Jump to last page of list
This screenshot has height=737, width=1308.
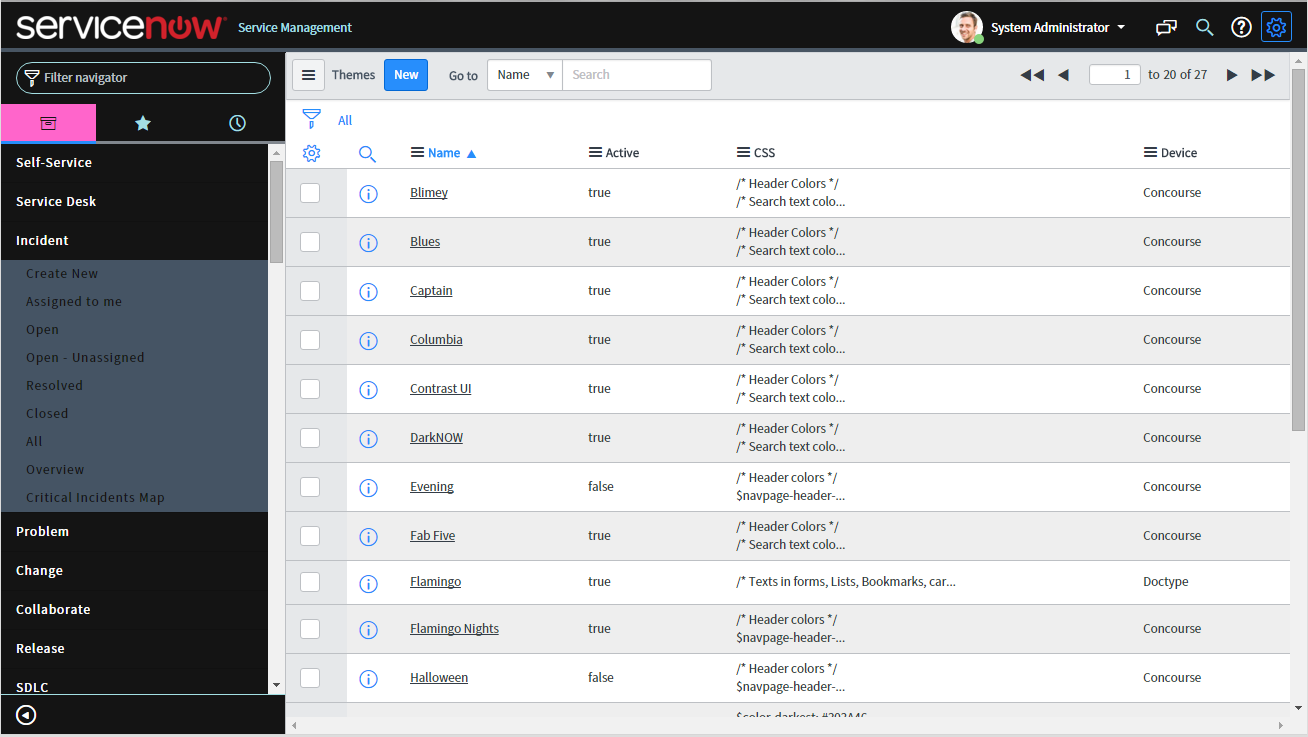tap(1264, 75)
